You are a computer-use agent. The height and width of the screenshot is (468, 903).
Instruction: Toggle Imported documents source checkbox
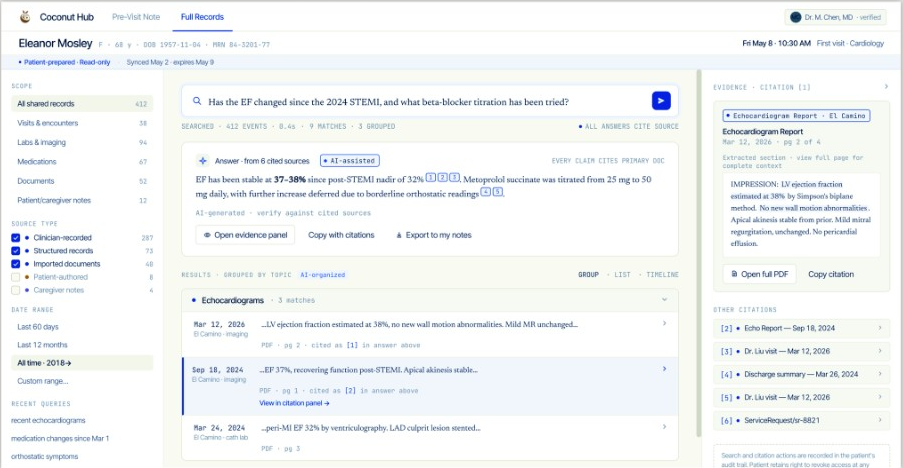[16, 264]
